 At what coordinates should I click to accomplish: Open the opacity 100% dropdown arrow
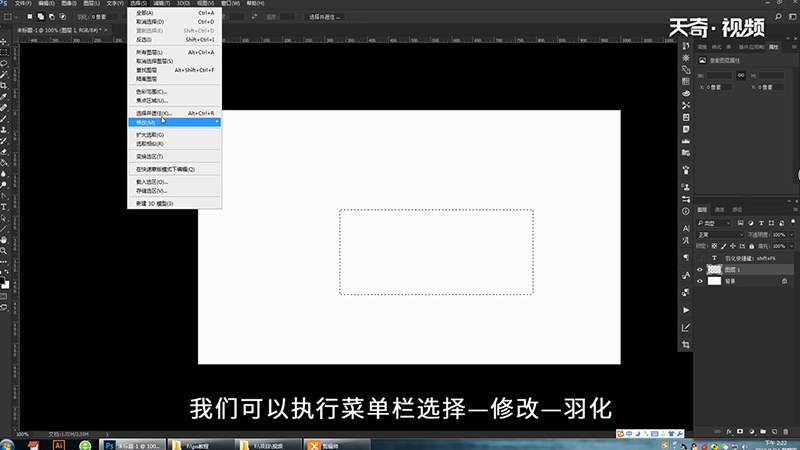click(x=791, y=235)
